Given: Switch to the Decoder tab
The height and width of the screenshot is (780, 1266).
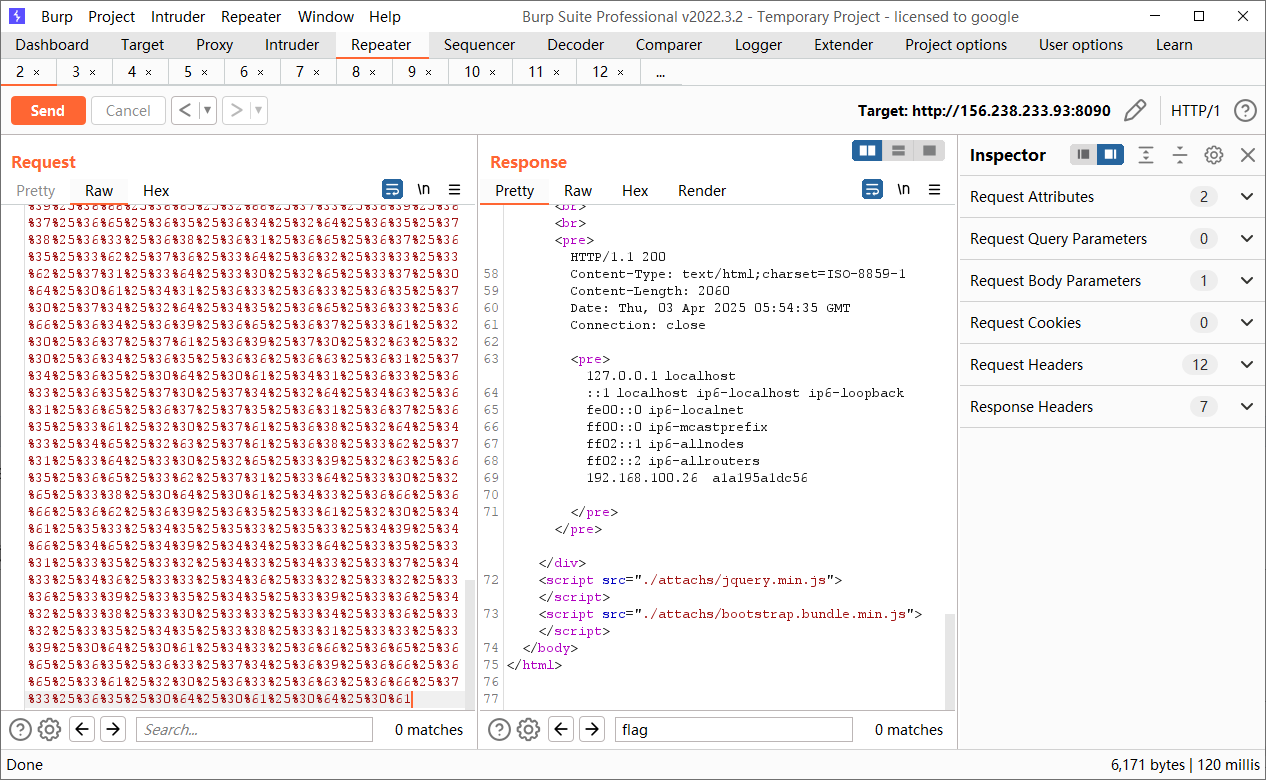Looking at the screenshot, I should click(575, 45).
